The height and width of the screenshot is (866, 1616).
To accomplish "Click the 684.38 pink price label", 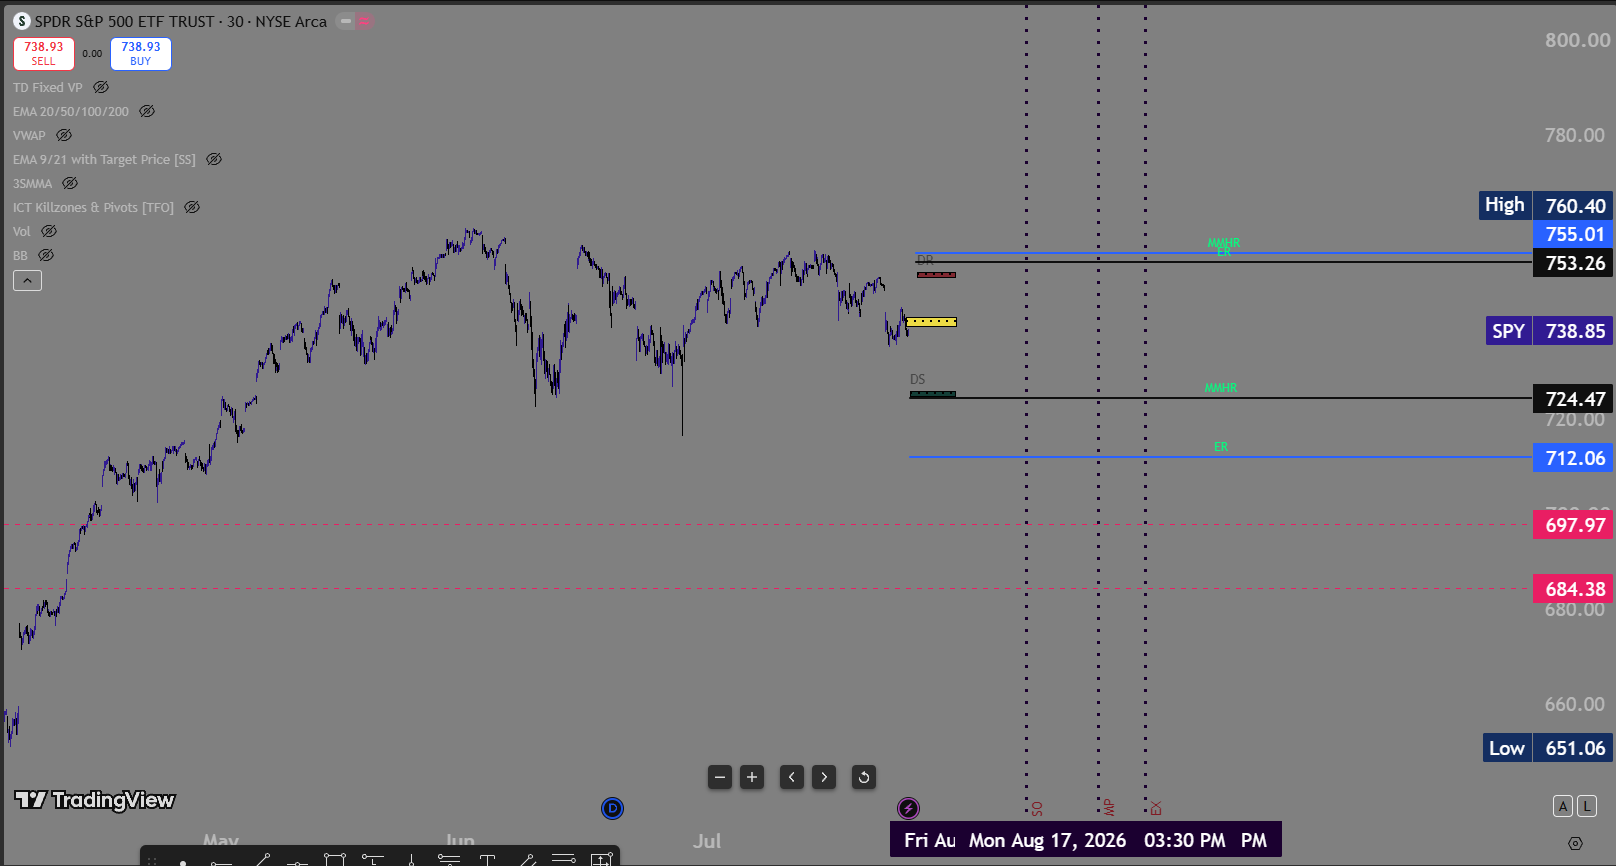I will click(1573, 589).
